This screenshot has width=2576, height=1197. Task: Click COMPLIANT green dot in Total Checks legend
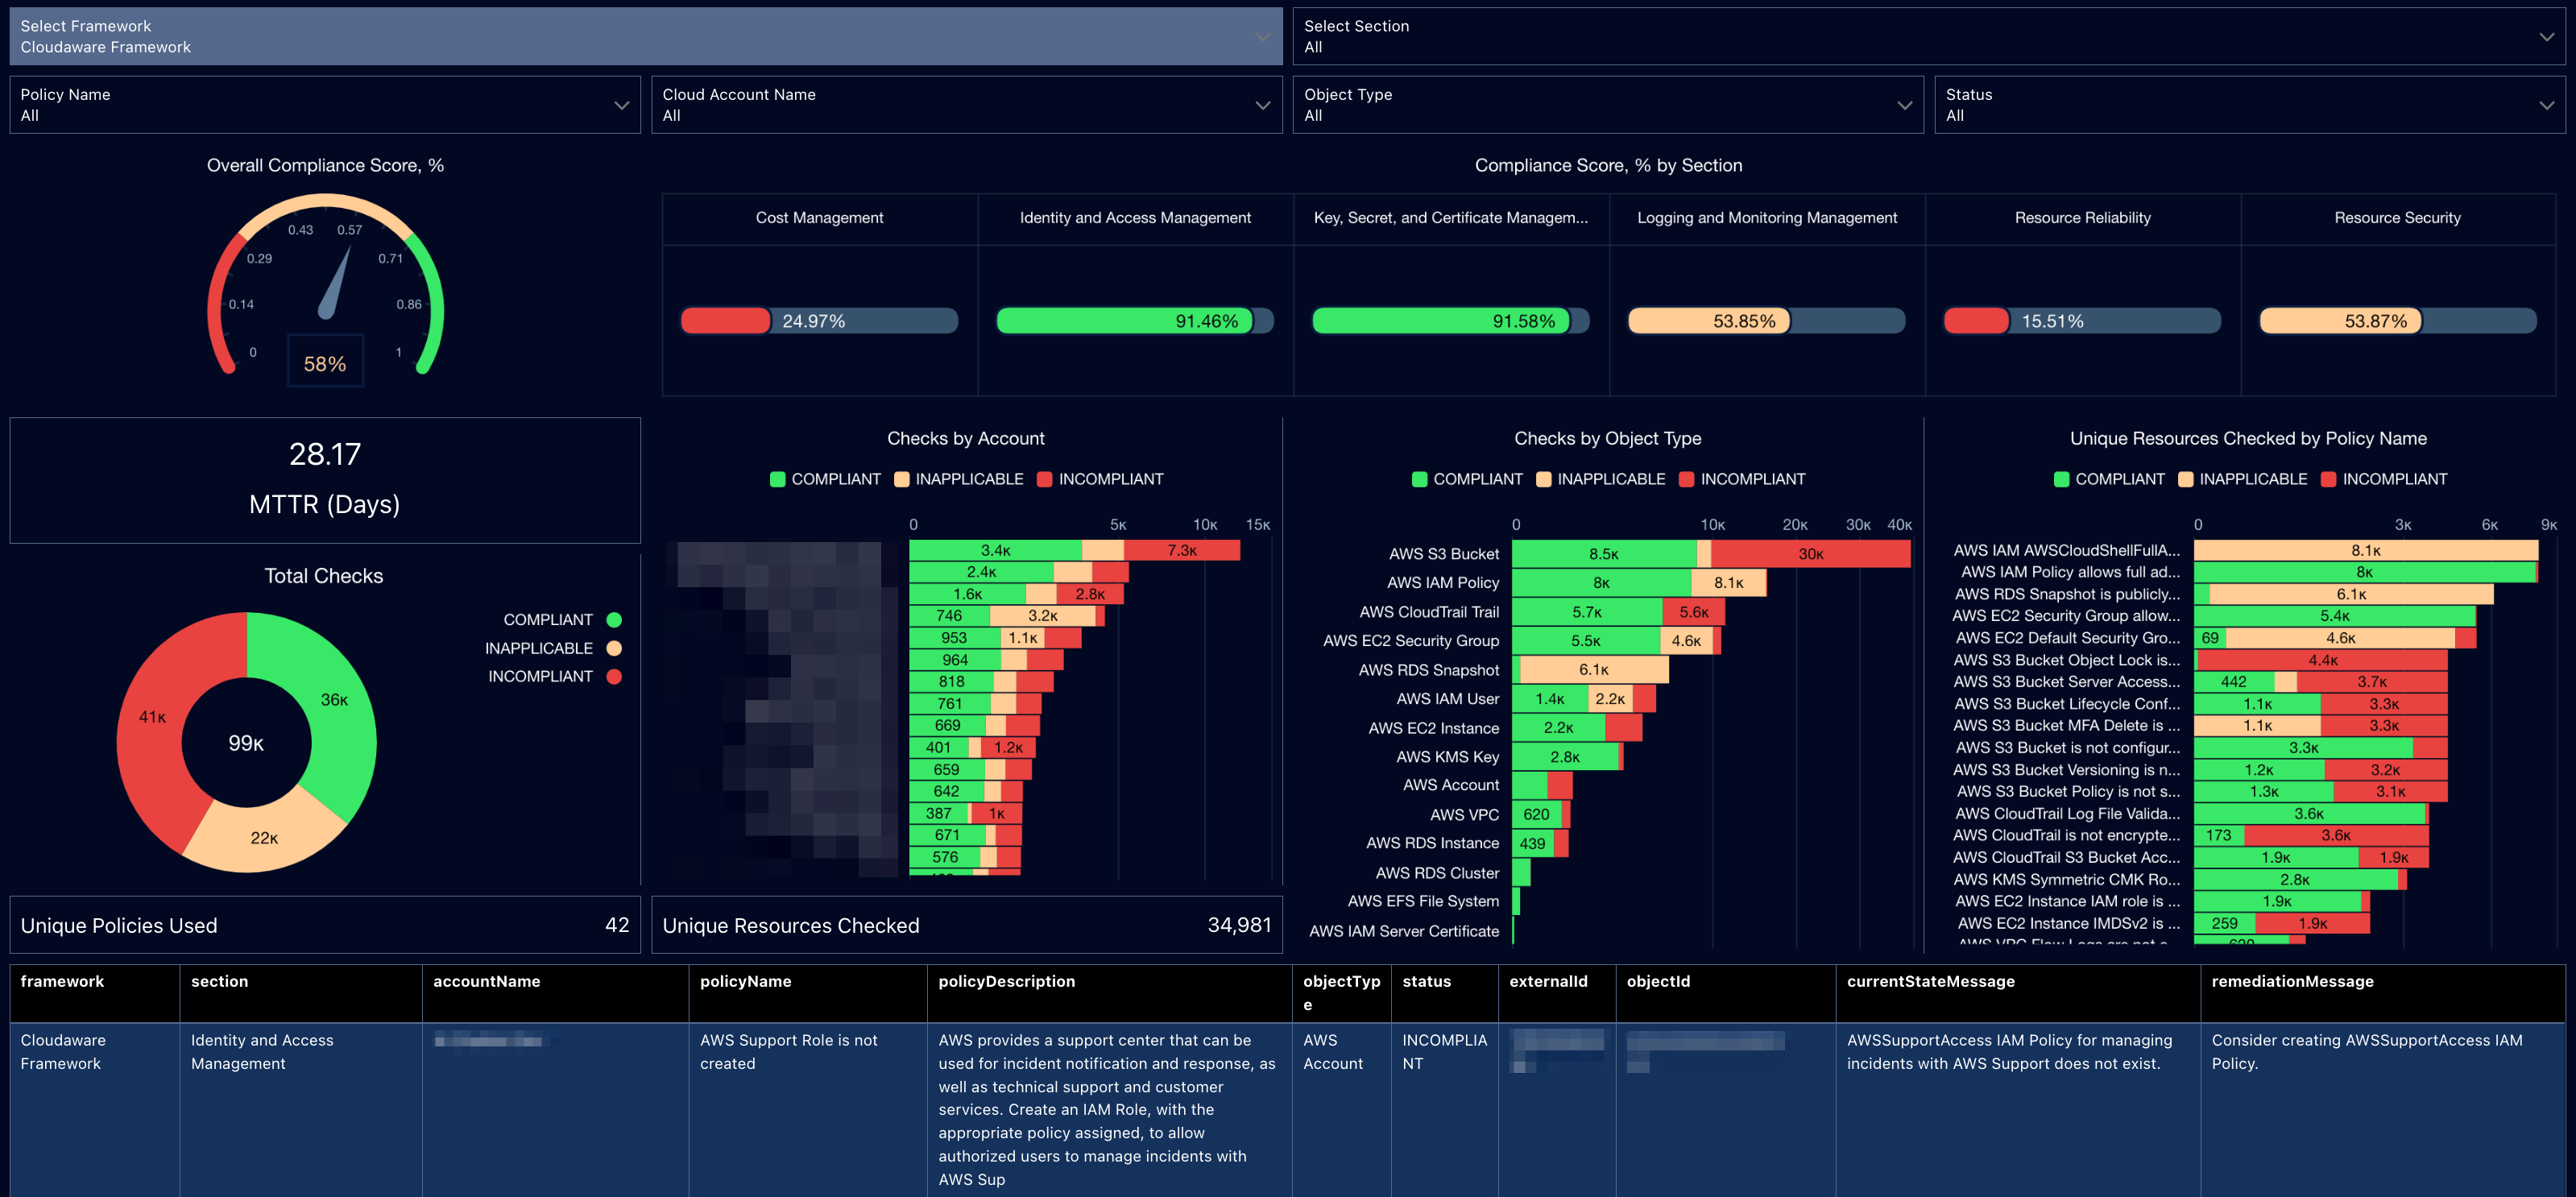[614, 620]
